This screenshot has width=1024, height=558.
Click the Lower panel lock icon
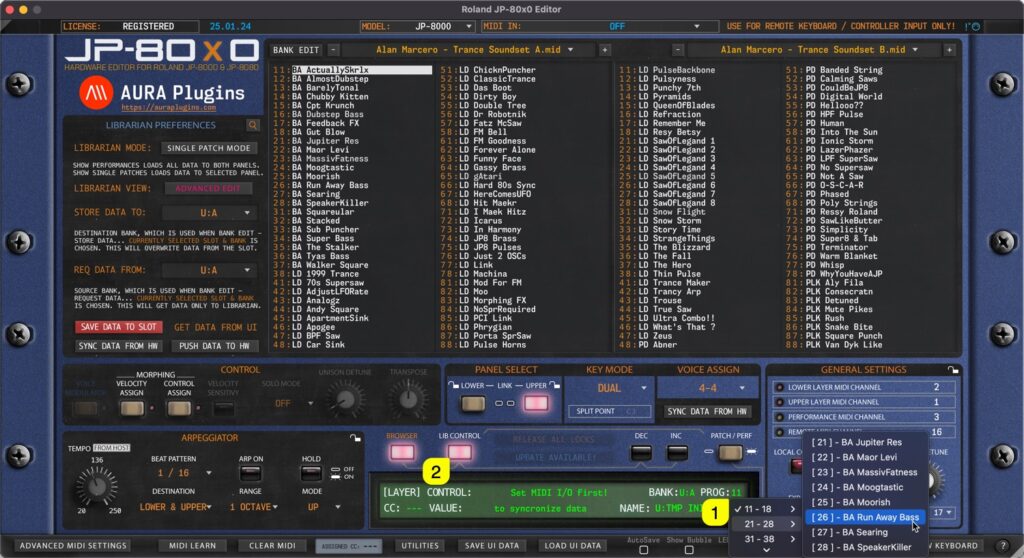point(453,386)
